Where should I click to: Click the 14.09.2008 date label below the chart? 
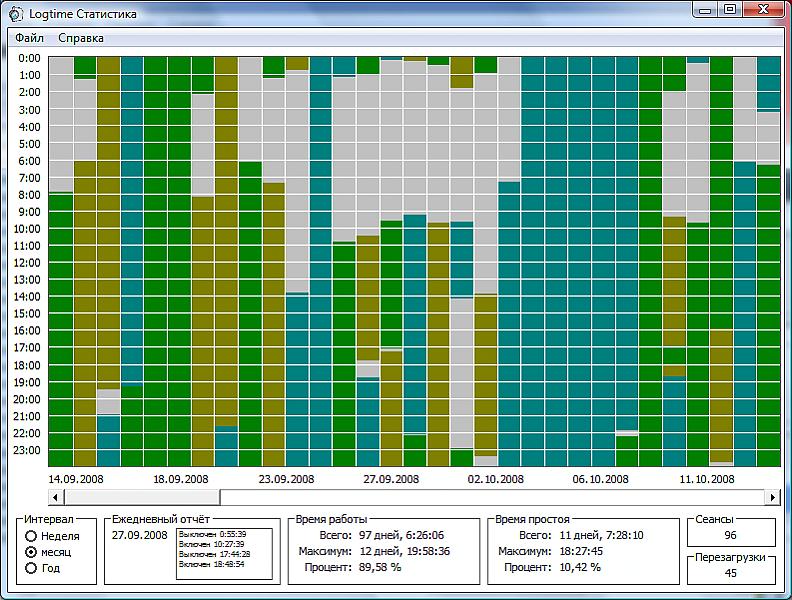76,479
